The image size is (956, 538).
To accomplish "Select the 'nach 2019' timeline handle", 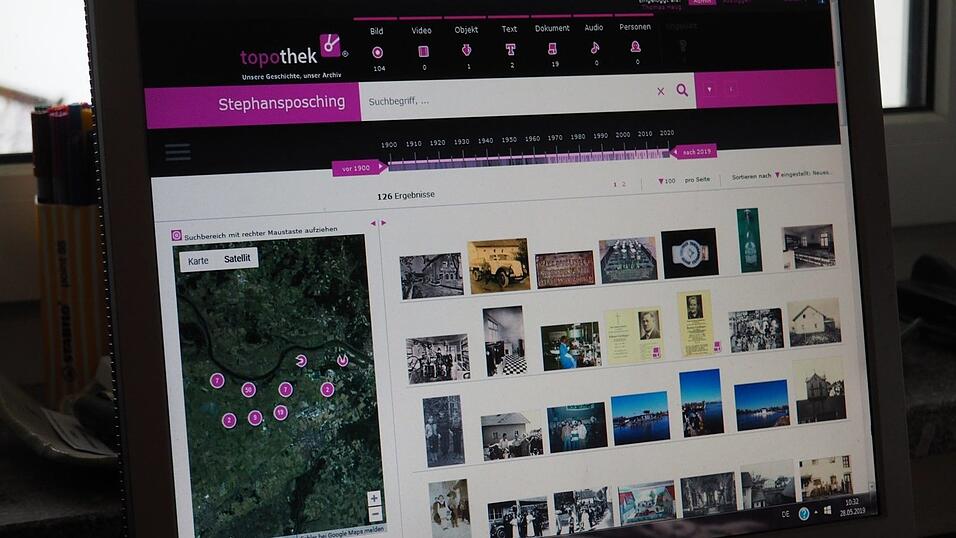I will coord(694,151).
